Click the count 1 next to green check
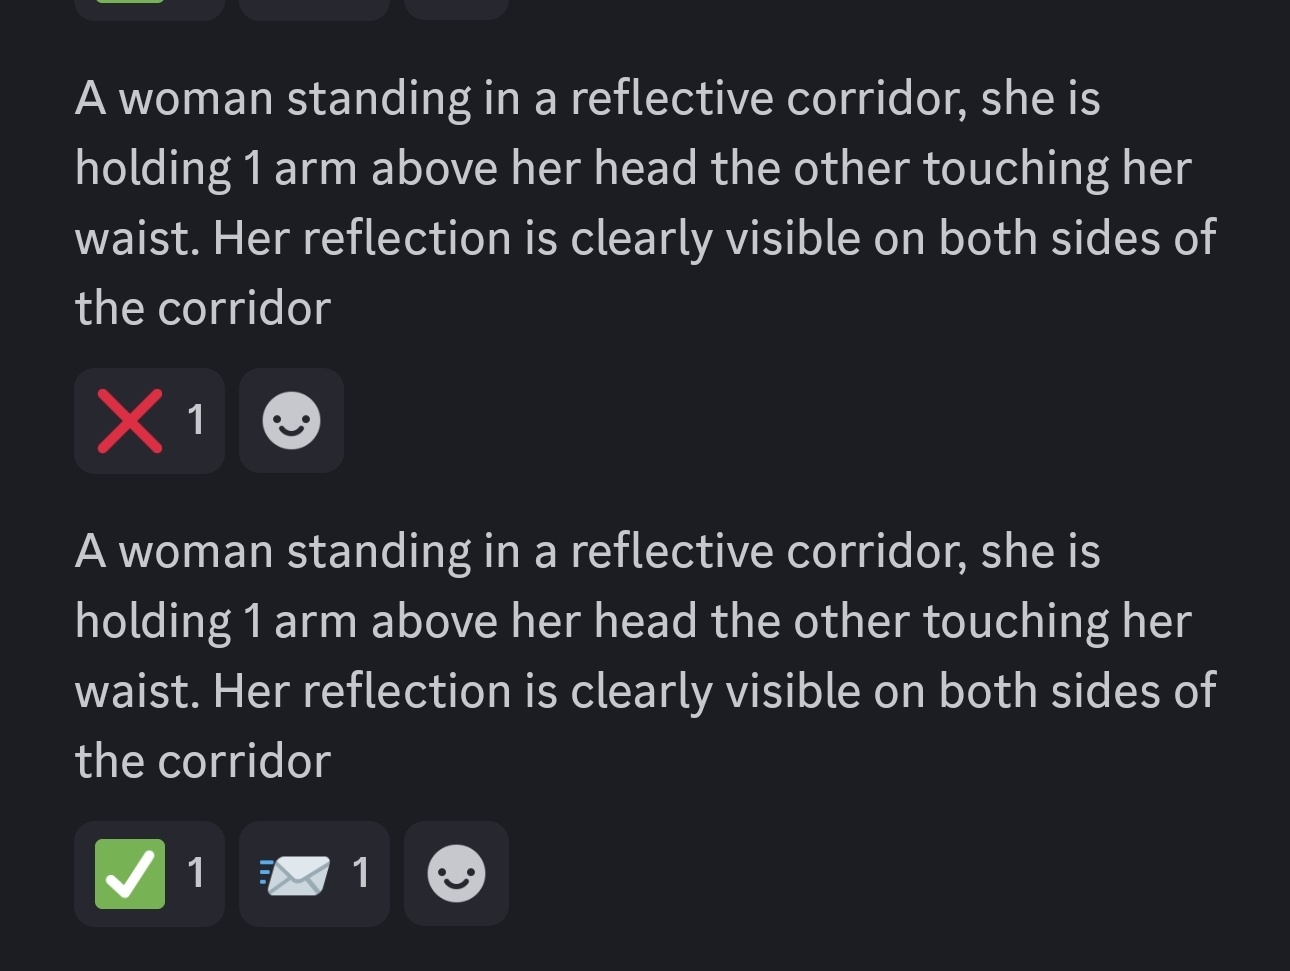The height and width of the screenshot is (971, 1290). click(x=196, y=874)
